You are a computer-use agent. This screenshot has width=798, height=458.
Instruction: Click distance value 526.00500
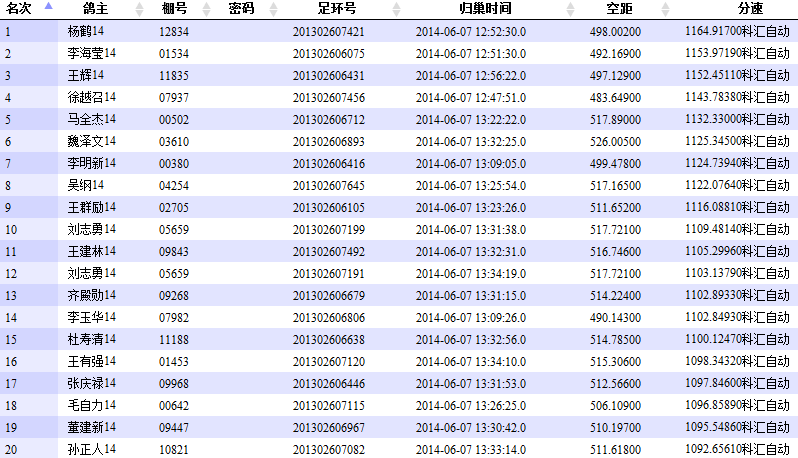(616, 141)
